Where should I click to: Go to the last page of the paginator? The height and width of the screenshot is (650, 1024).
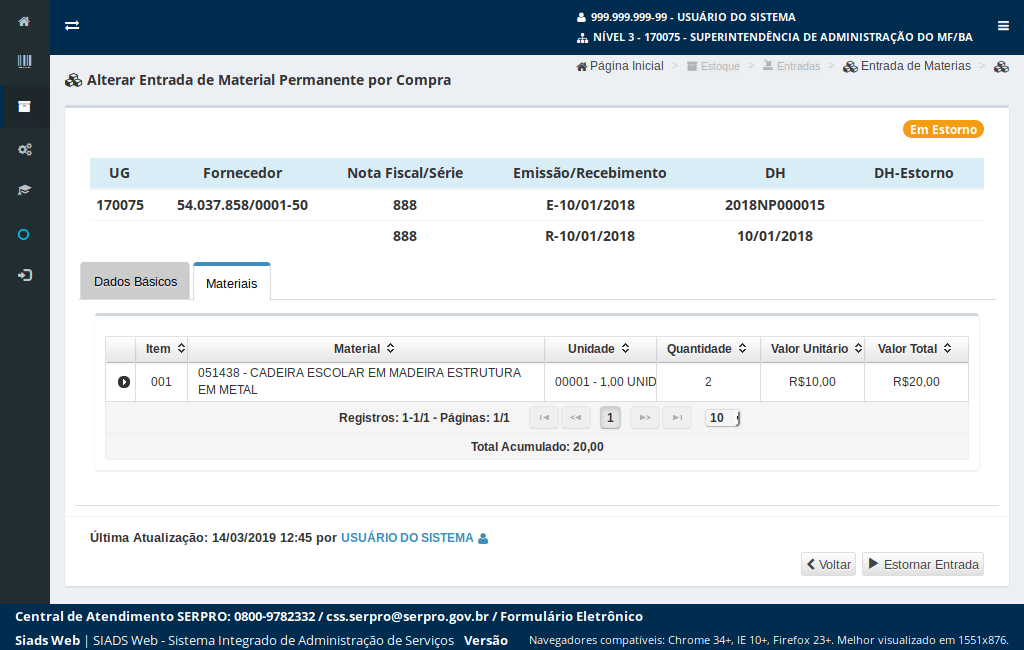coord(677,418)
